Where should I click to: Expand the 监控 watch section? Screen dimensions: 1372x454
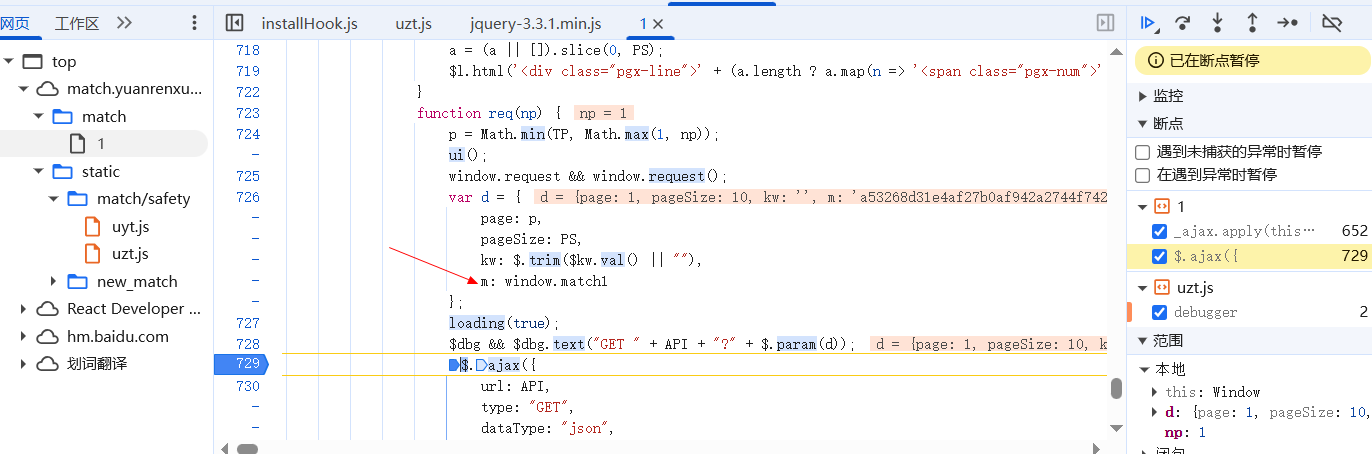1143,96
